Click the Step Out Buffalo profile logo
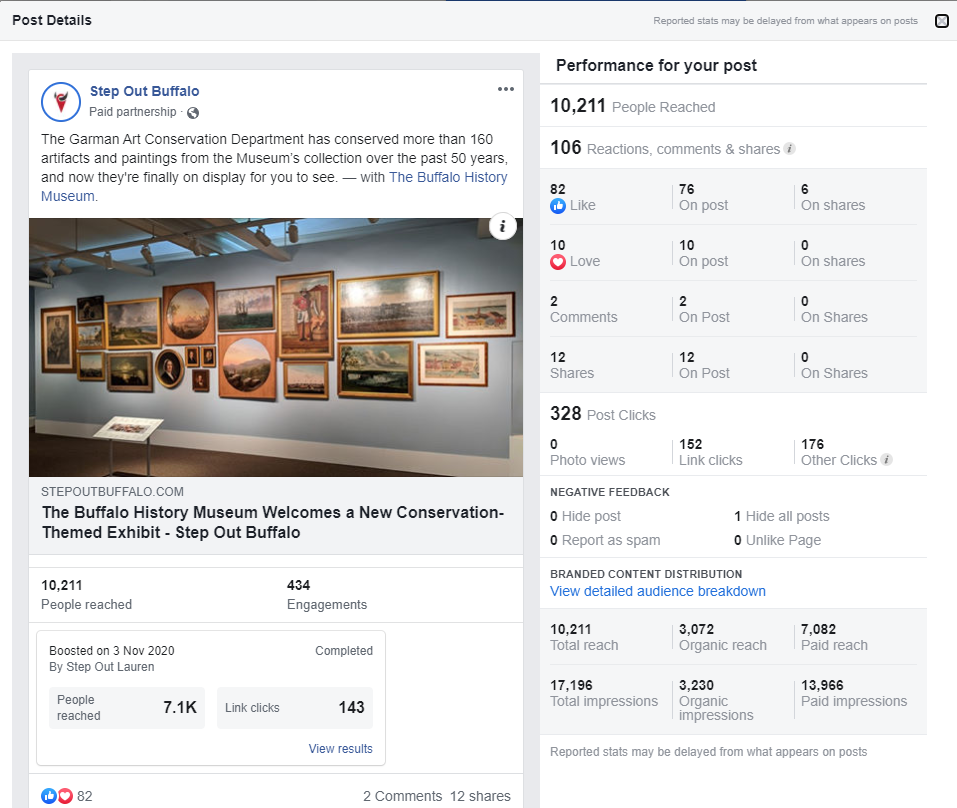 [60, 102]
